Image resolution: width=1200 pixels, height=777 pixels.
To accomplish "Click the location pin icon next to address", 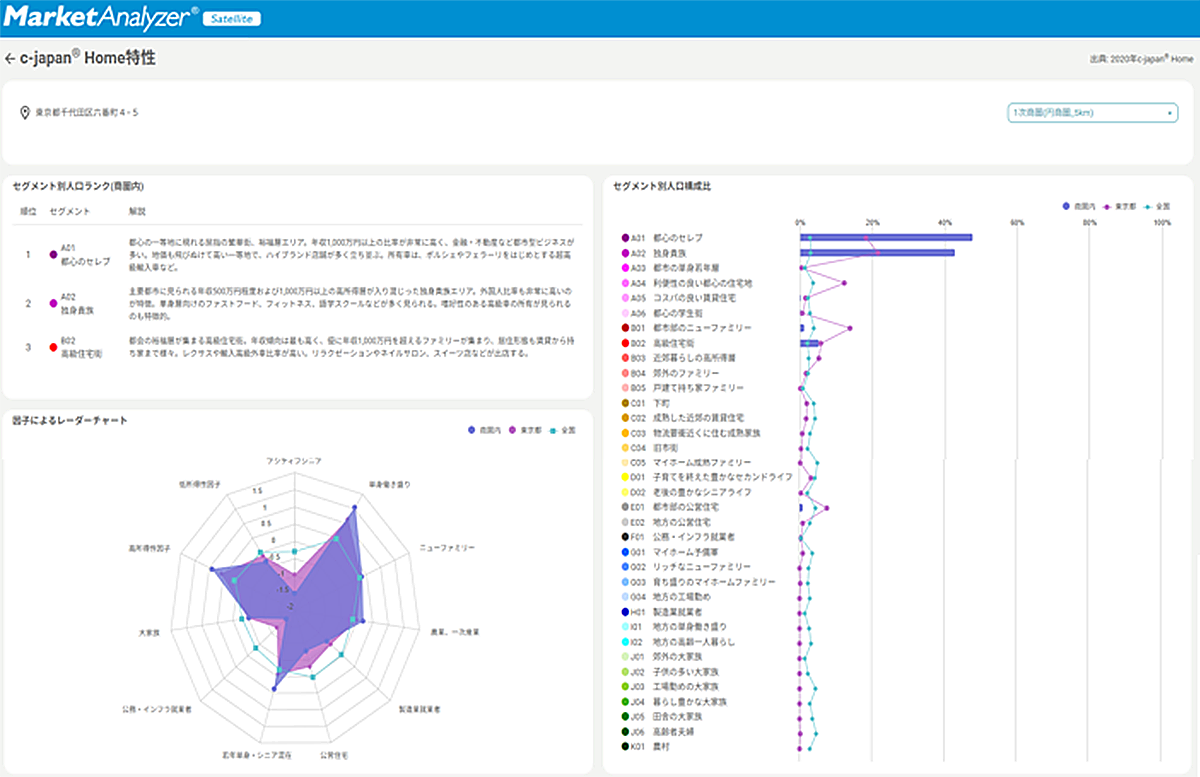I will pos(26,113).
